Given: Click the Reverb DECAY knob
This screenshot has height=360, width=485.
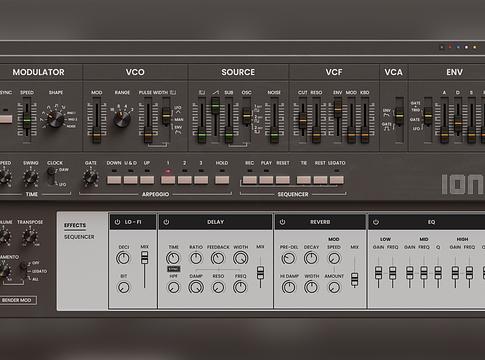Looking at the screenshot, I should 311,258.
